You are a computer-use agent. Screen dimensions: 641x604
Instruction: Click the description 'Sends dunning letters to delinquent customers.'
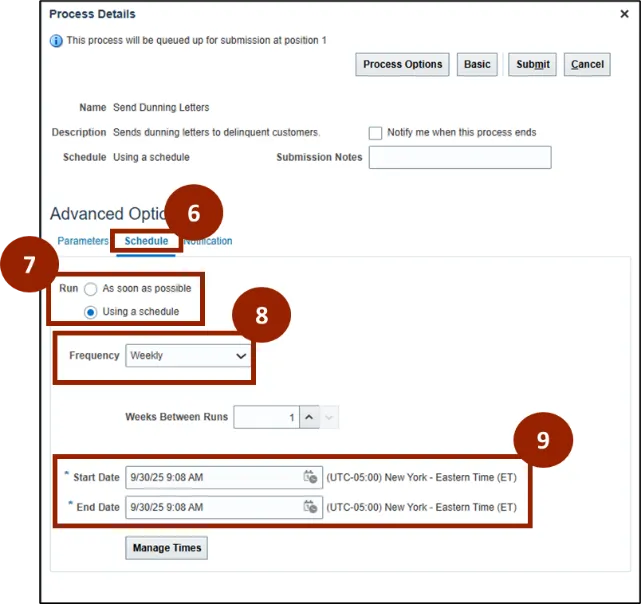coord(216,132)
